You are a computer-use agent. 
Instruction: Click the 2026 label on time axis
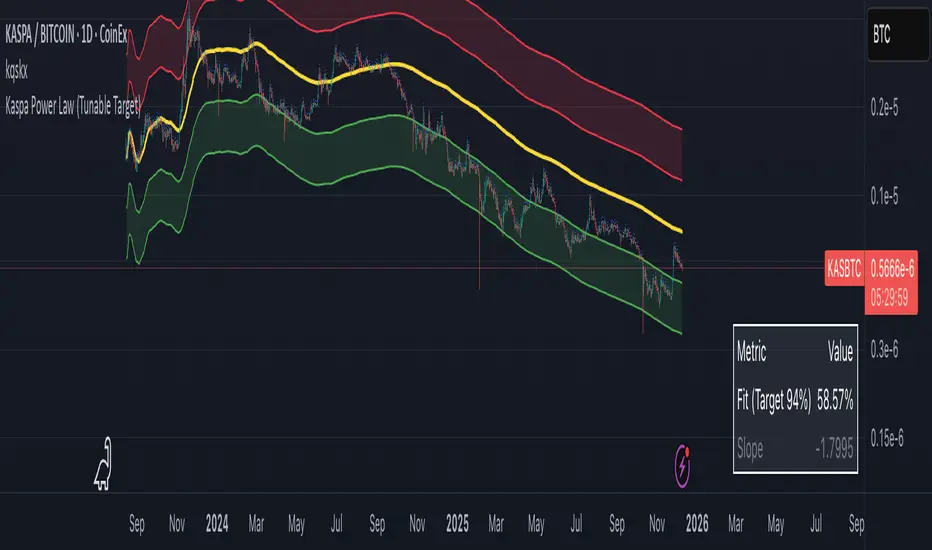coord(697,524)
